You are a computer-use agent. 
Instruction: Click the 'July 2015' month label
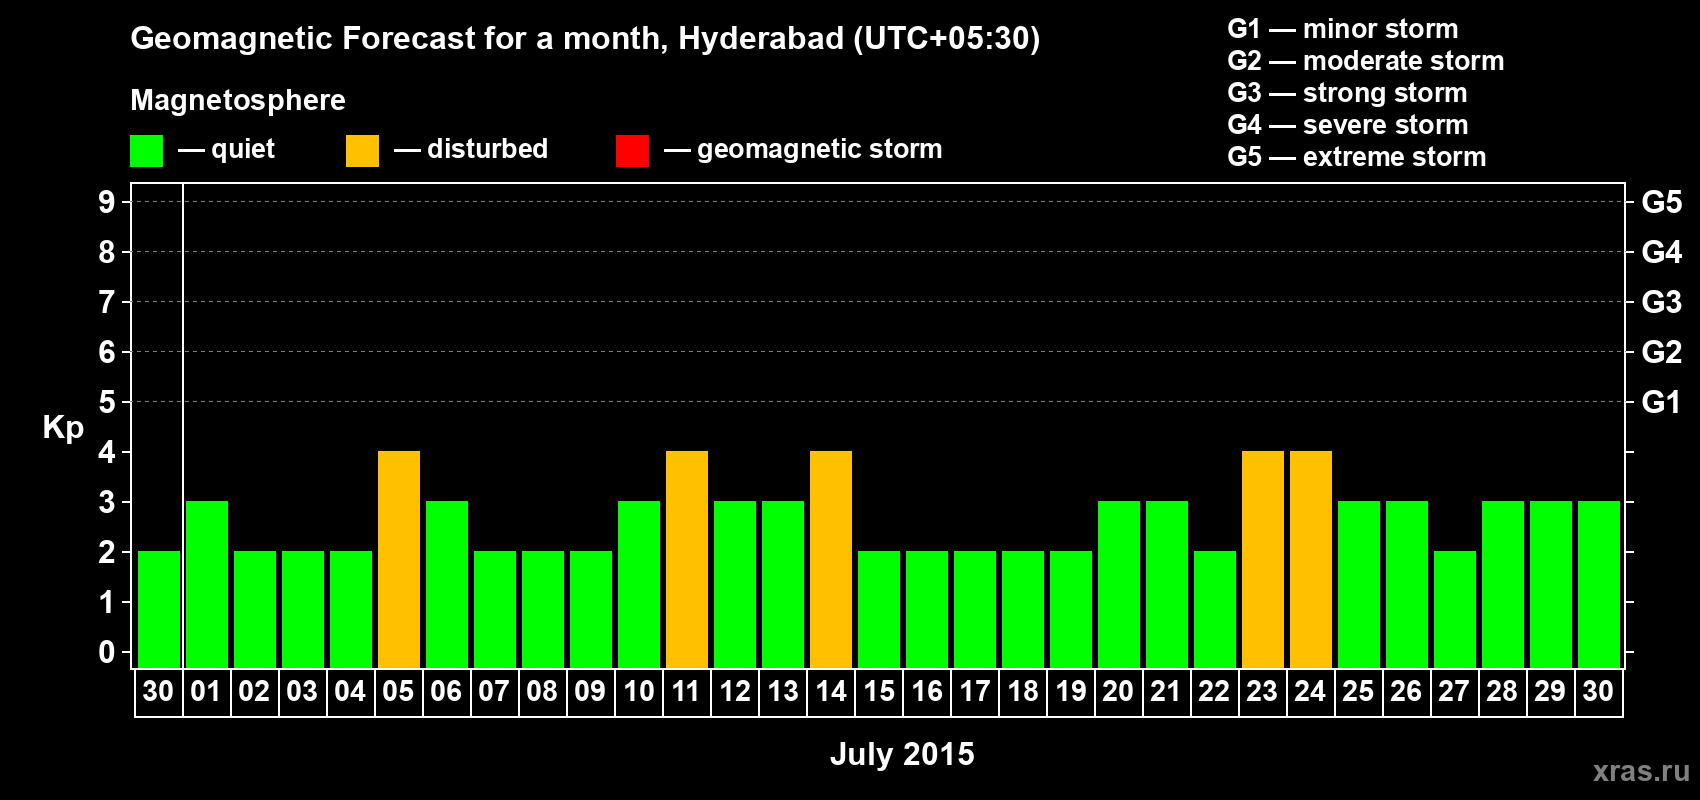(902, 754)
